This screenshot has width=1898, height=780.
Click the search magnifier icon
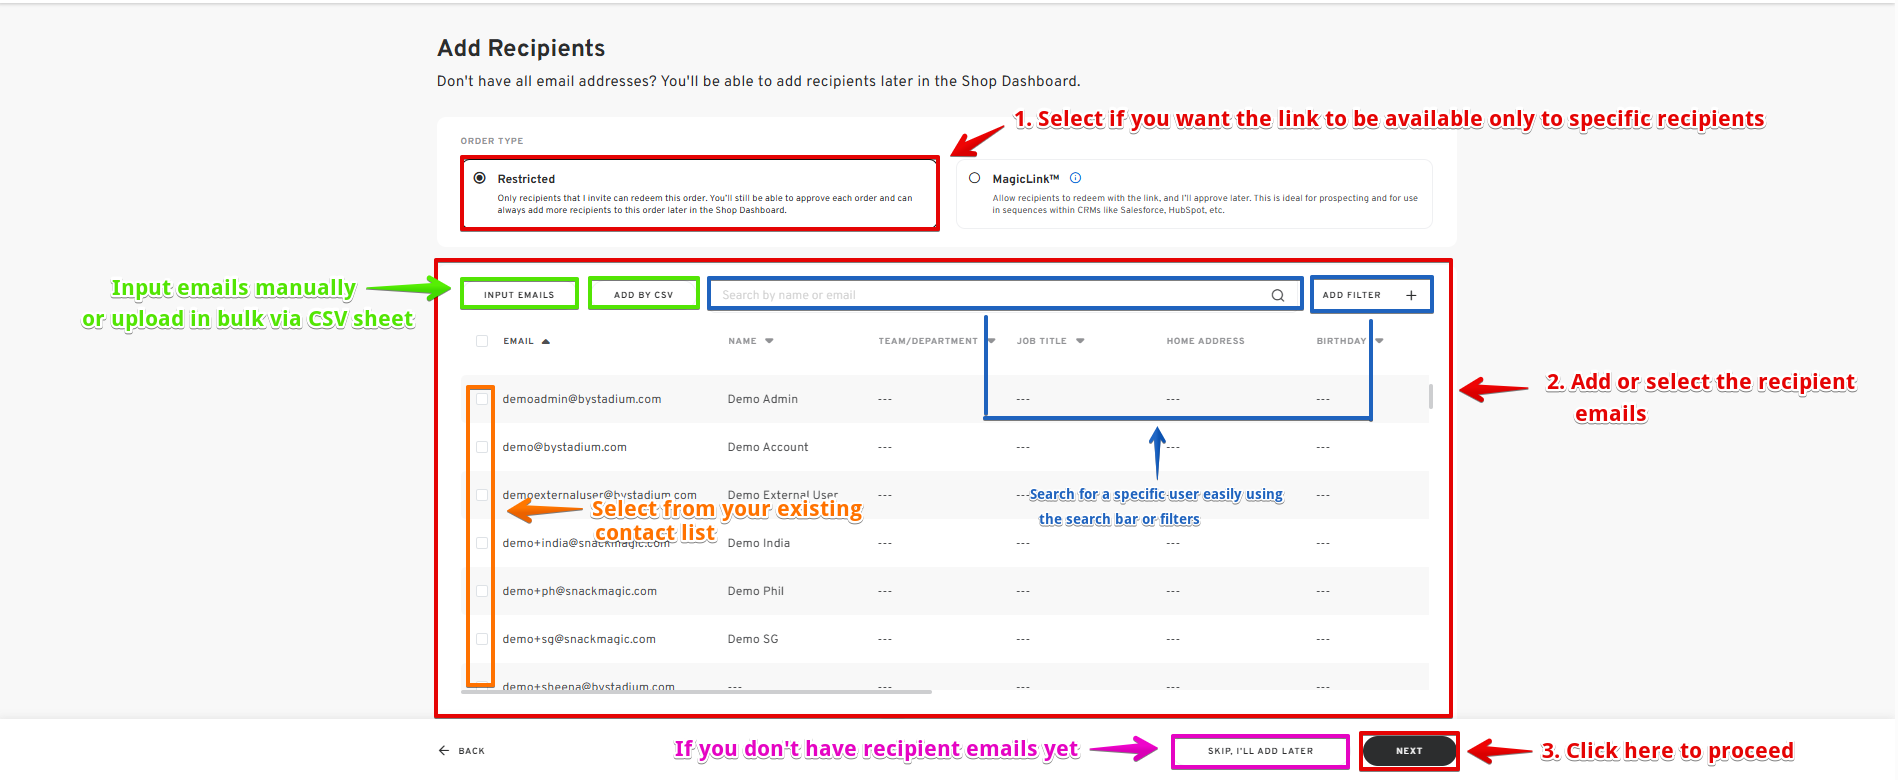(x=1277, y=295)
